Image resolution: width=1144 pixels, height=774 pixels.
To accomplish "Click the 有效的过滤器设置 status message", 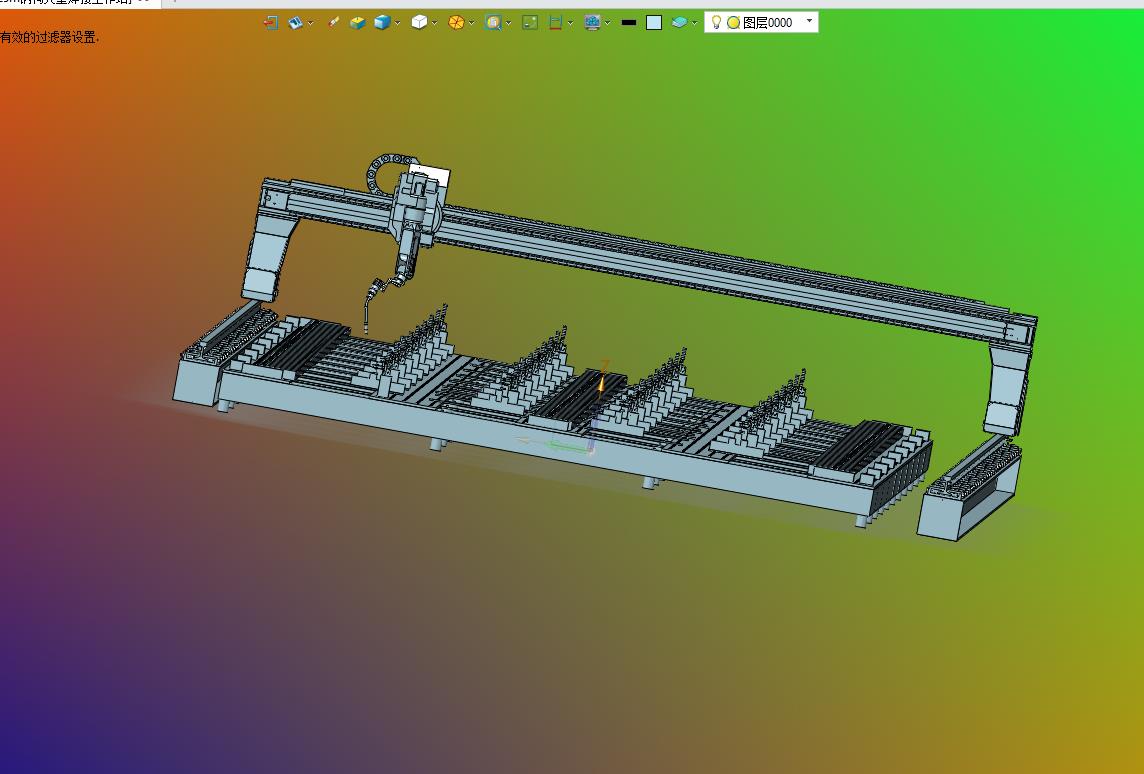I will [x=50, y=37].
